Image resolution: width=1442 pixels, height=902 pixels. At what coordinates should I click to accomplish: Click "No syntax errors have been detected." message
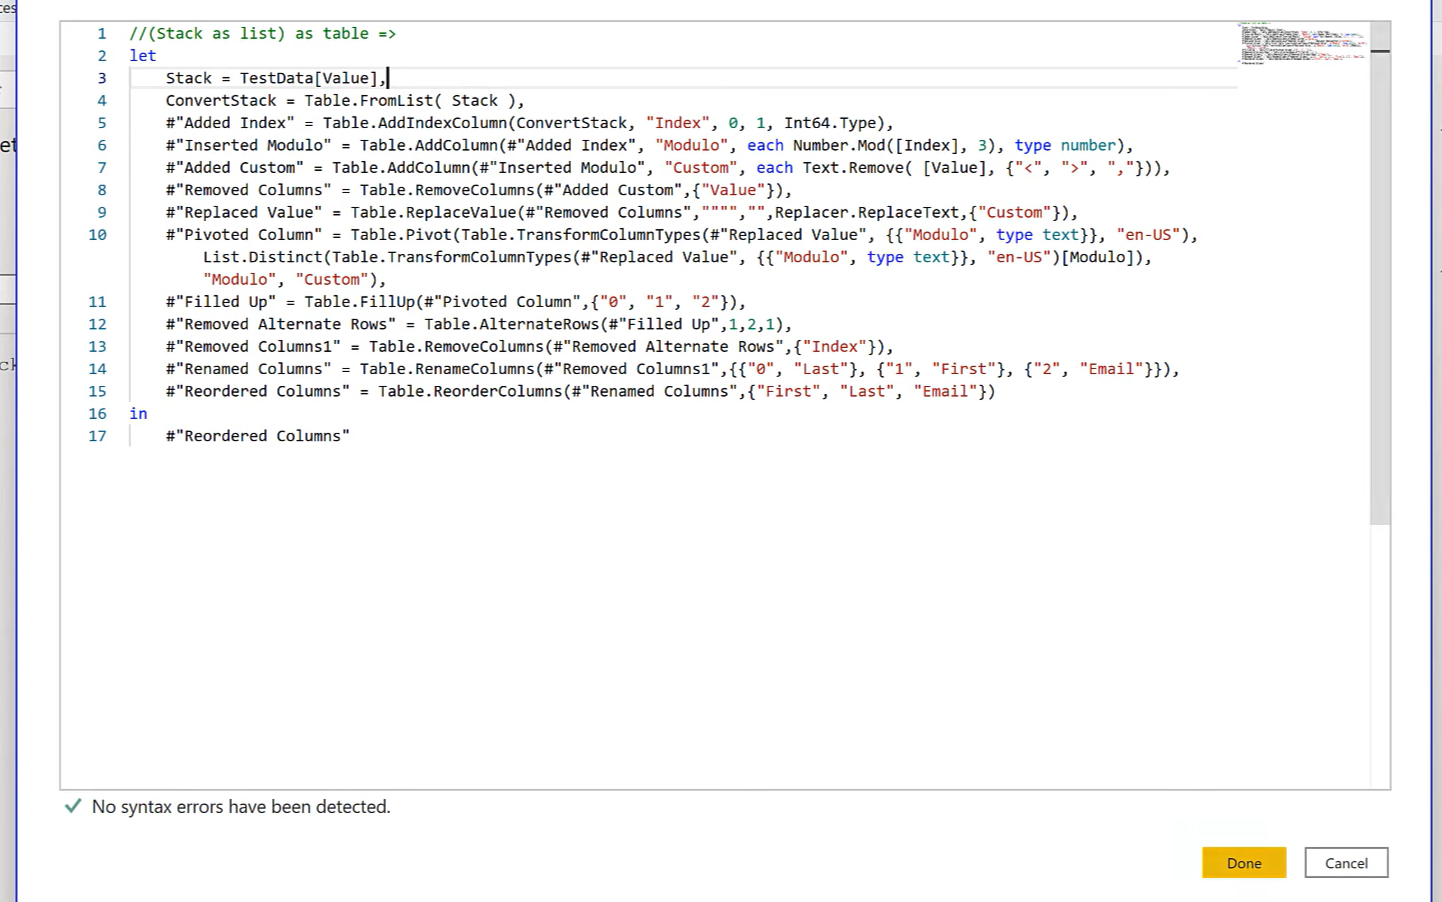241,807
